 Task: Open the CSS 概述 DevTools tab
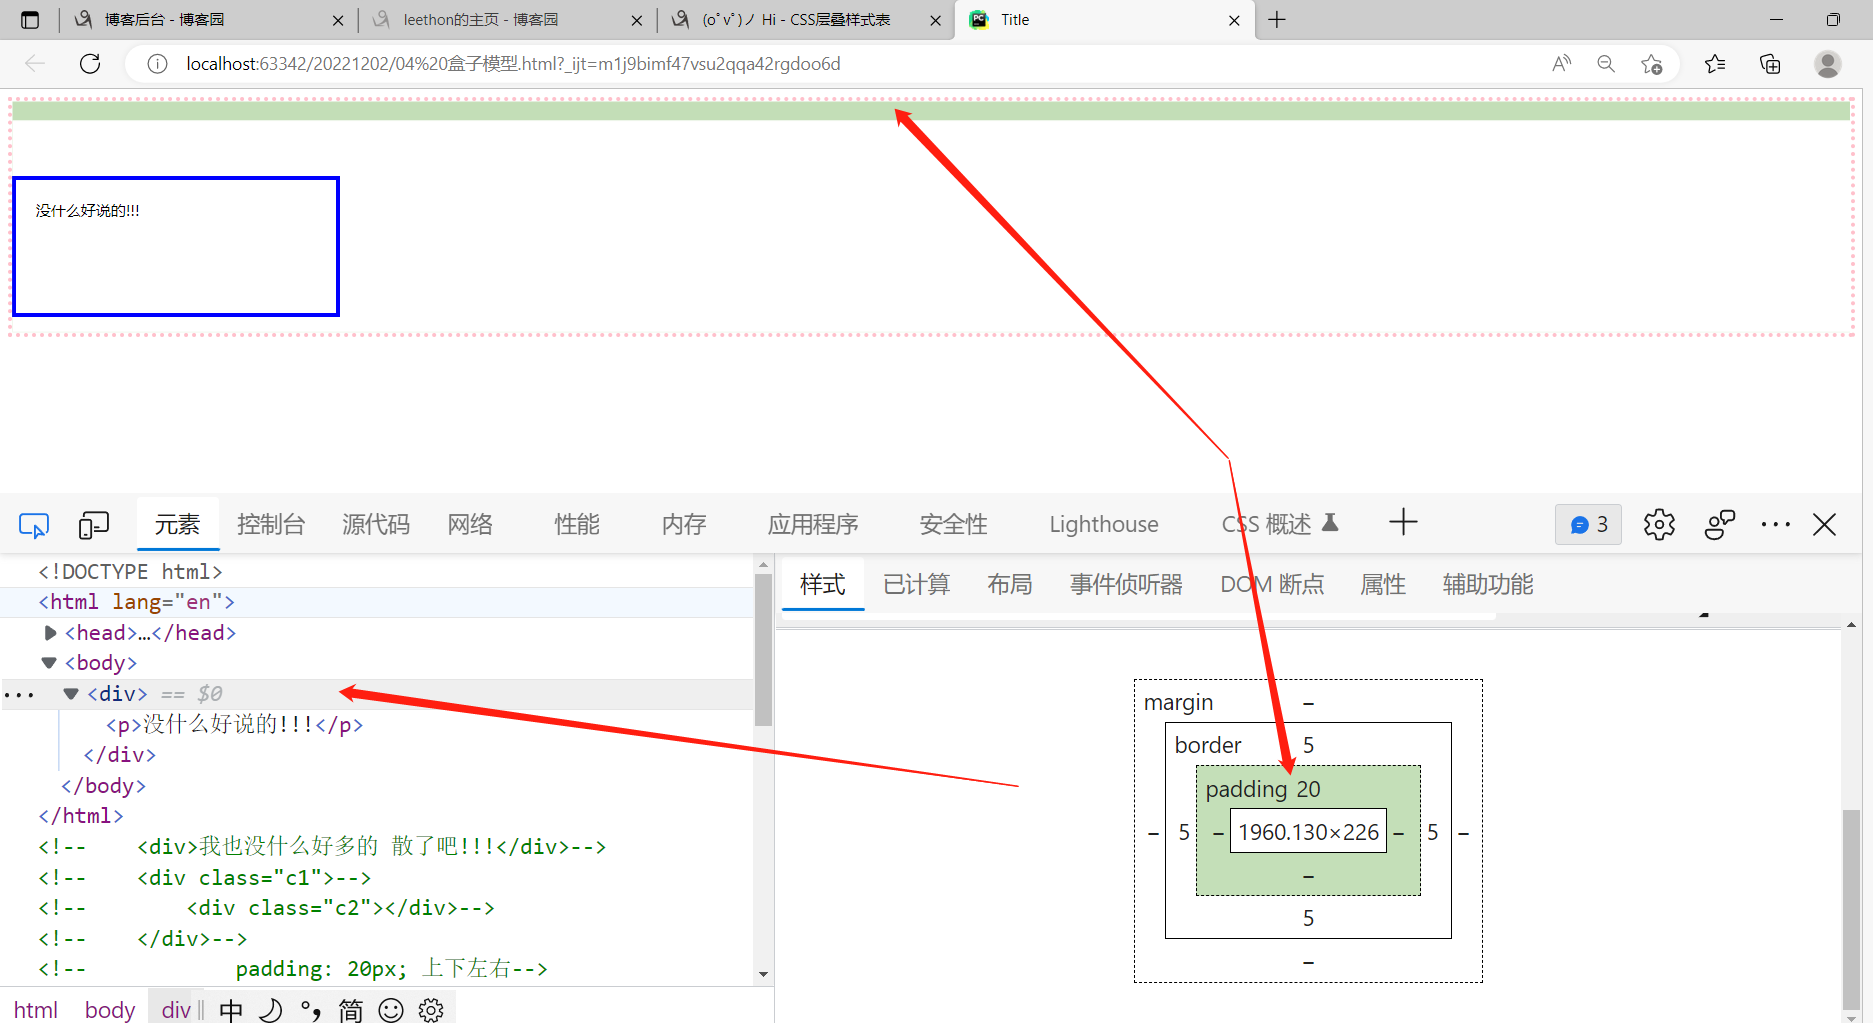point(1279,525)
